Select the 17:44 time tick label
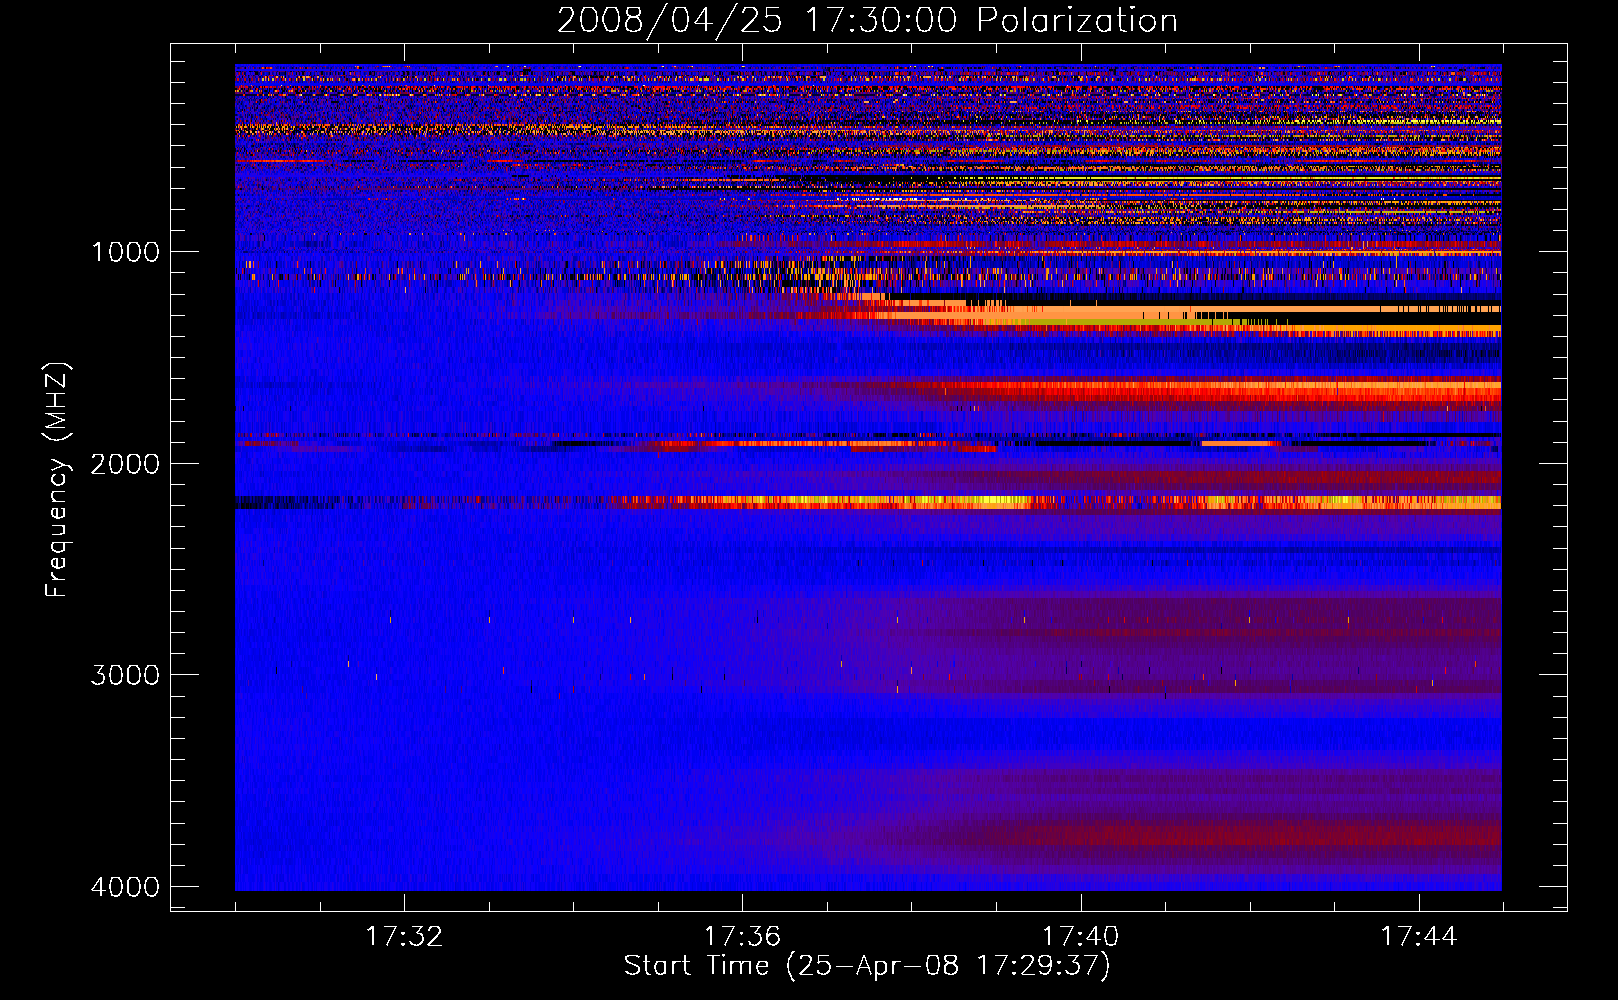 tap(1419, 937)
